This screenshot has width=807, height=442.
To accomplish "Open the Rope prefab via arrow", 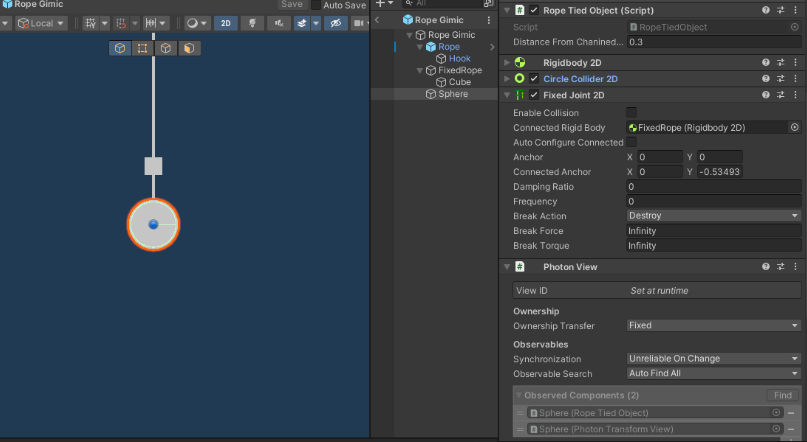I will 492,47.
